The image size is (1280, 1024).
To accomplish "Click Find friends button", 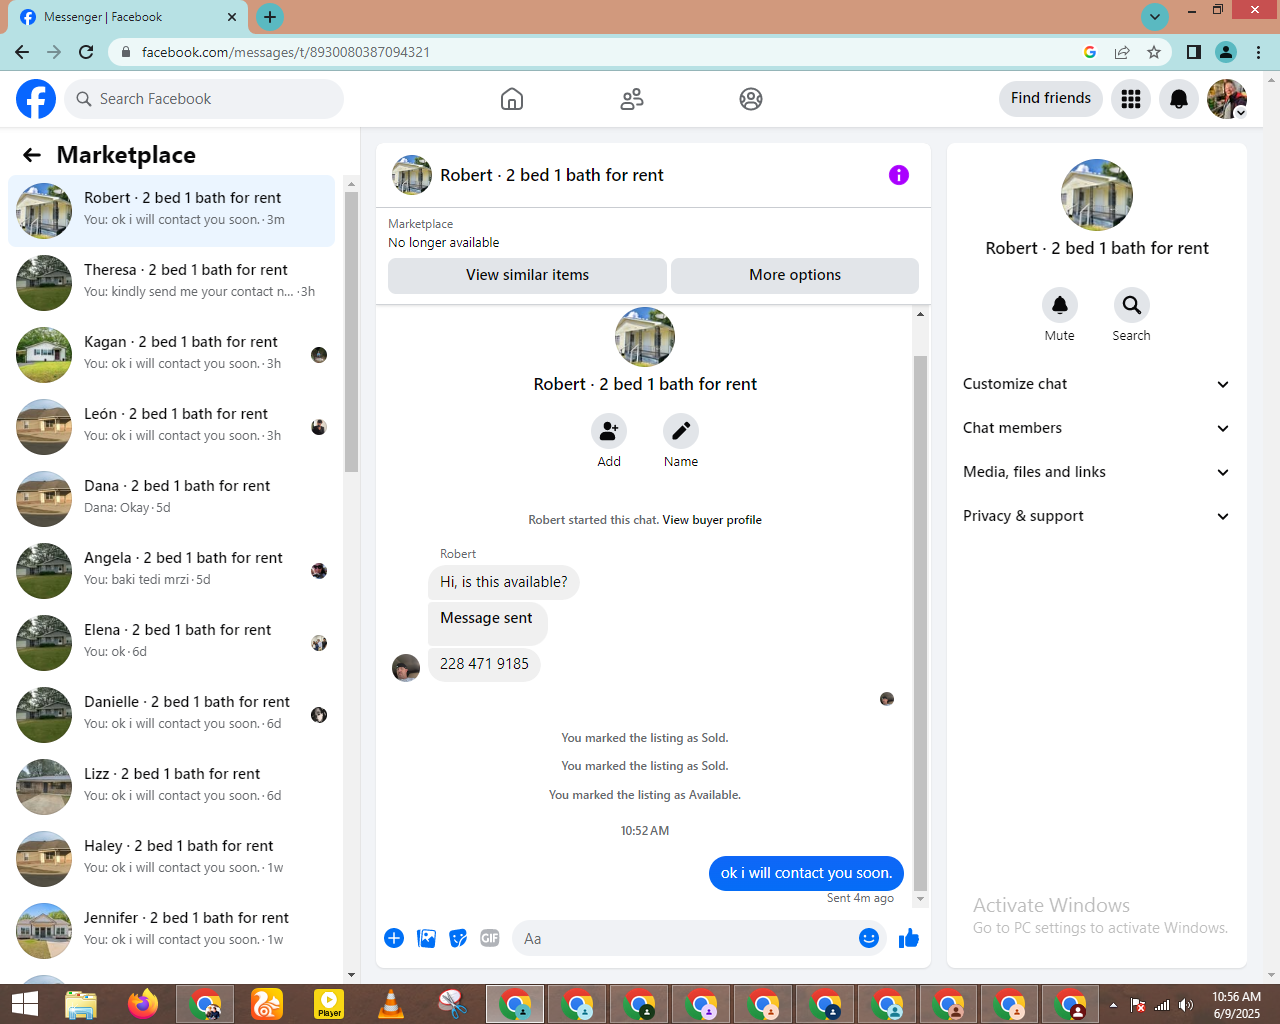I will (1051, 98).
